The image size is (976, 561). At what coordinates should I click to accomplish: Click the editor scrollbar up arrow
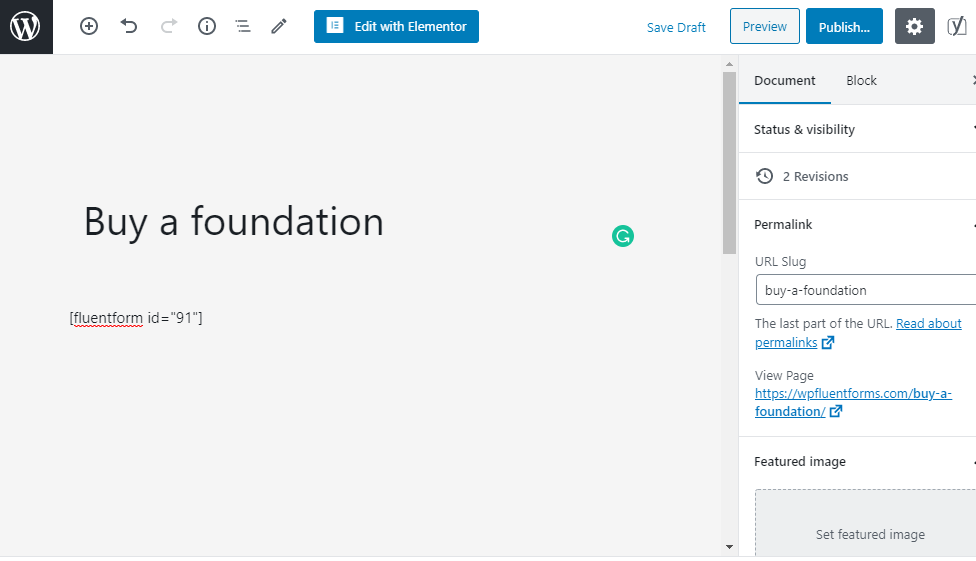[x=730, y=64]
